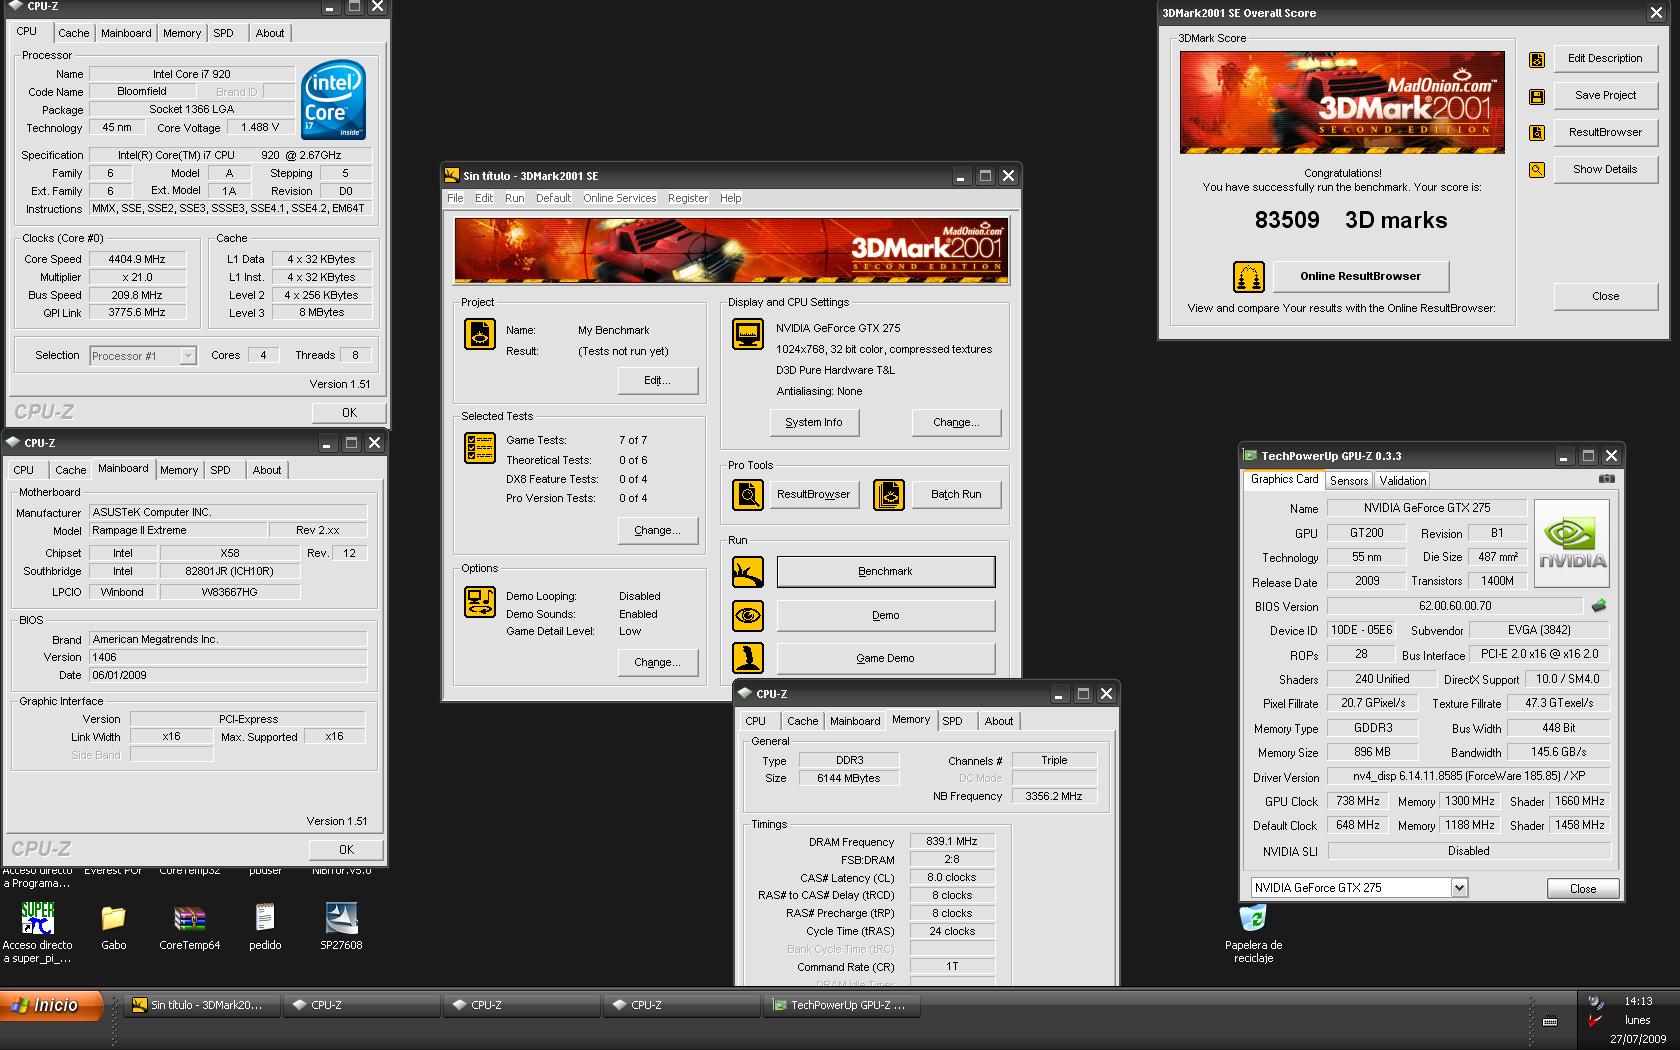This screenshot has width=1680, height=1050.
Task: Click the Pro Tools ResultBrowser icon
Action: [x=748, y=494]
